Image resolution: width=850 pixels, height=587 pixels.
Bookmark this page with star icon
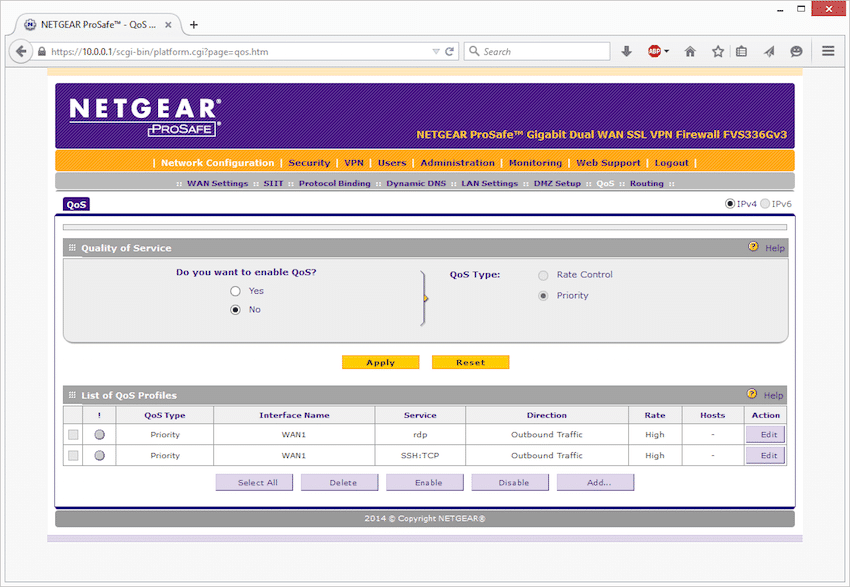718,51
